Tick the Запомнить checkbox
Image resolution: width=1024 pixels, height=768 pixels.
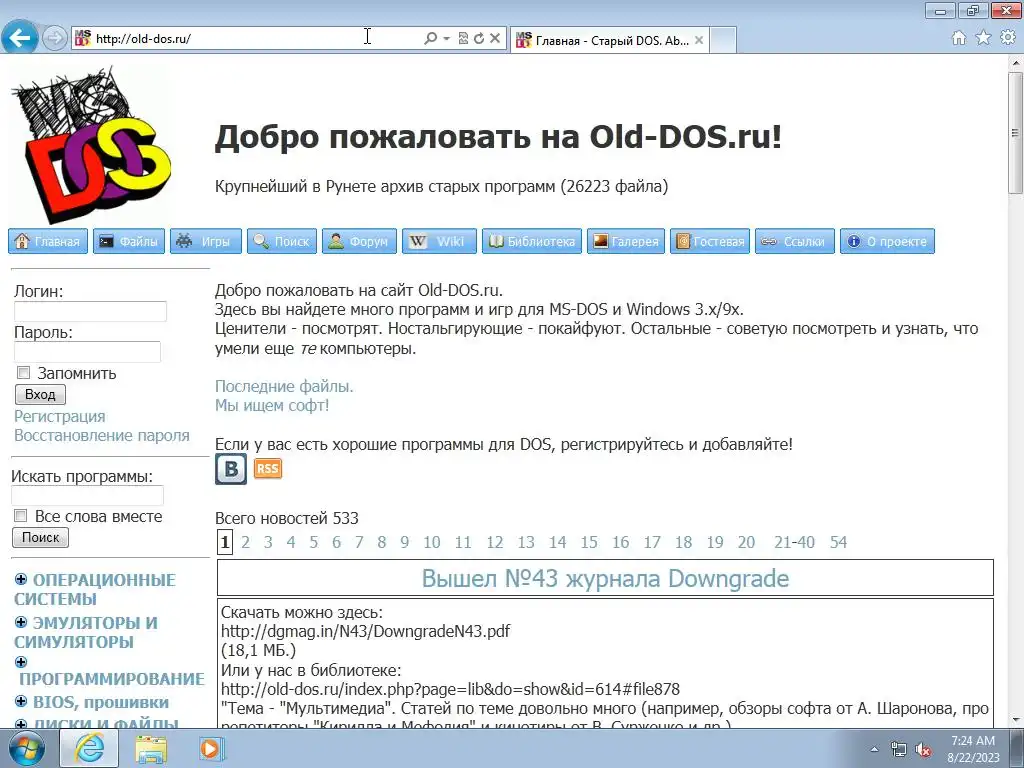pyautogui.click(x=24, y=373)
